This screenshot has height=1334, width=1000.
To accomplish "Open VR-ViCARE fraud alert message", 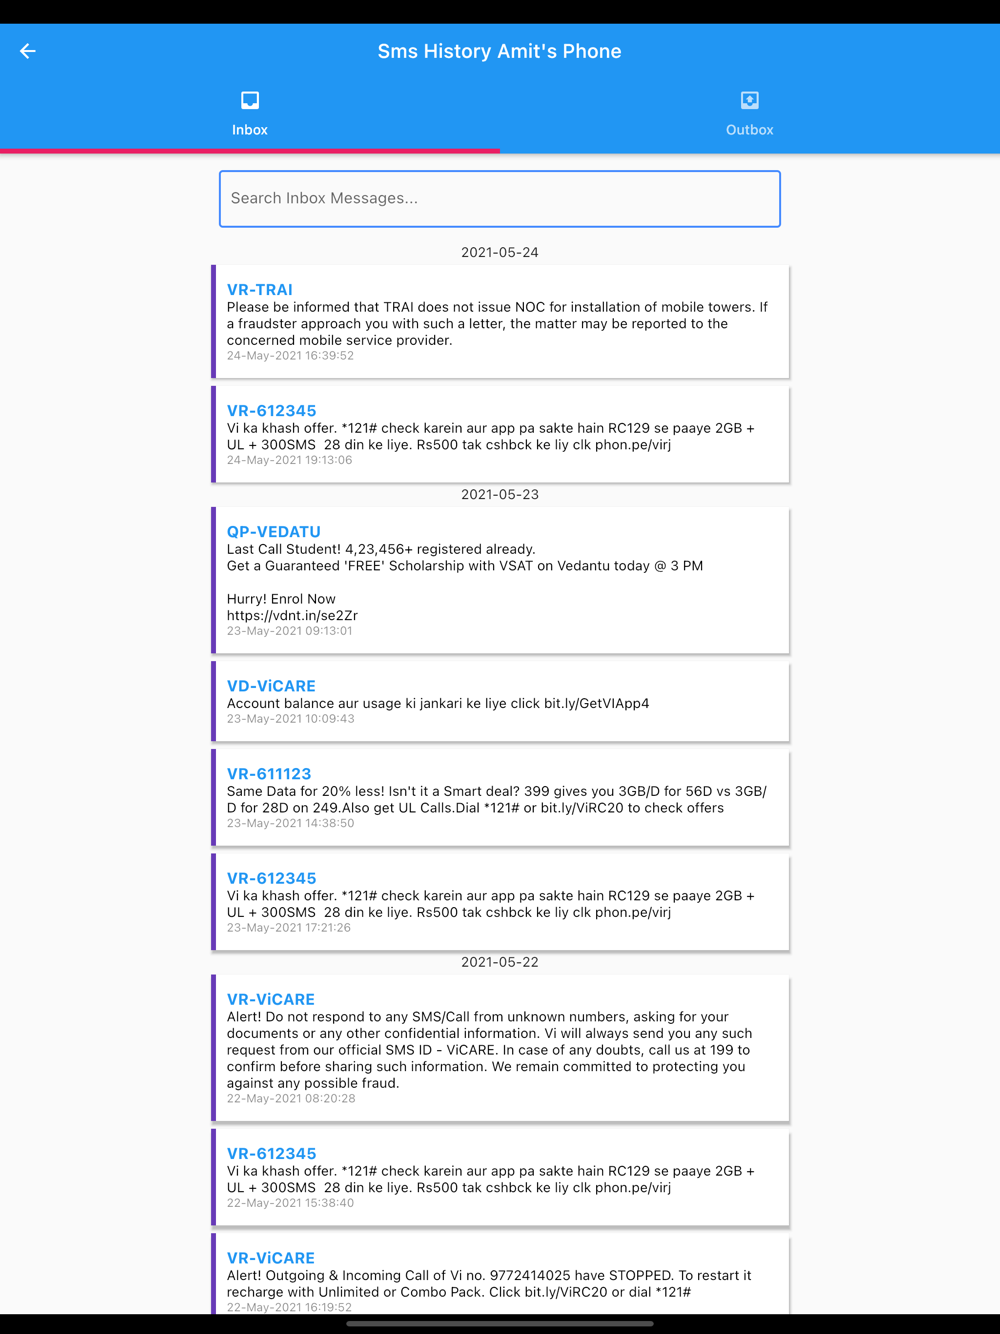I will (501, 1049).
